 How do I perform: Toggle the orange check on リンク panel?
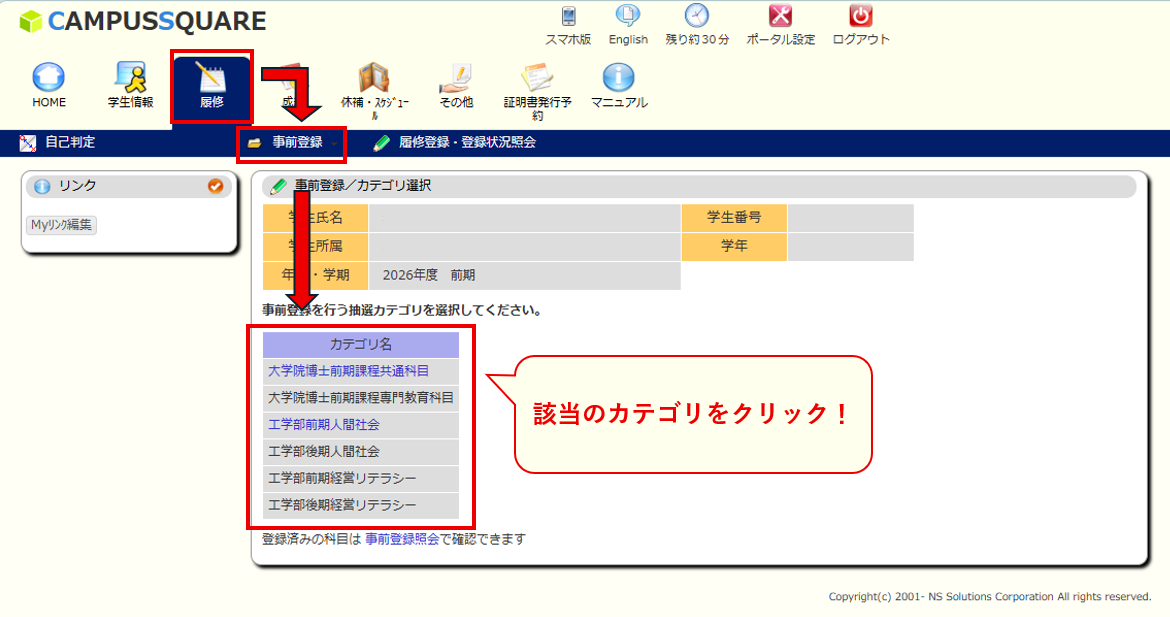click(x=216, y=186)
